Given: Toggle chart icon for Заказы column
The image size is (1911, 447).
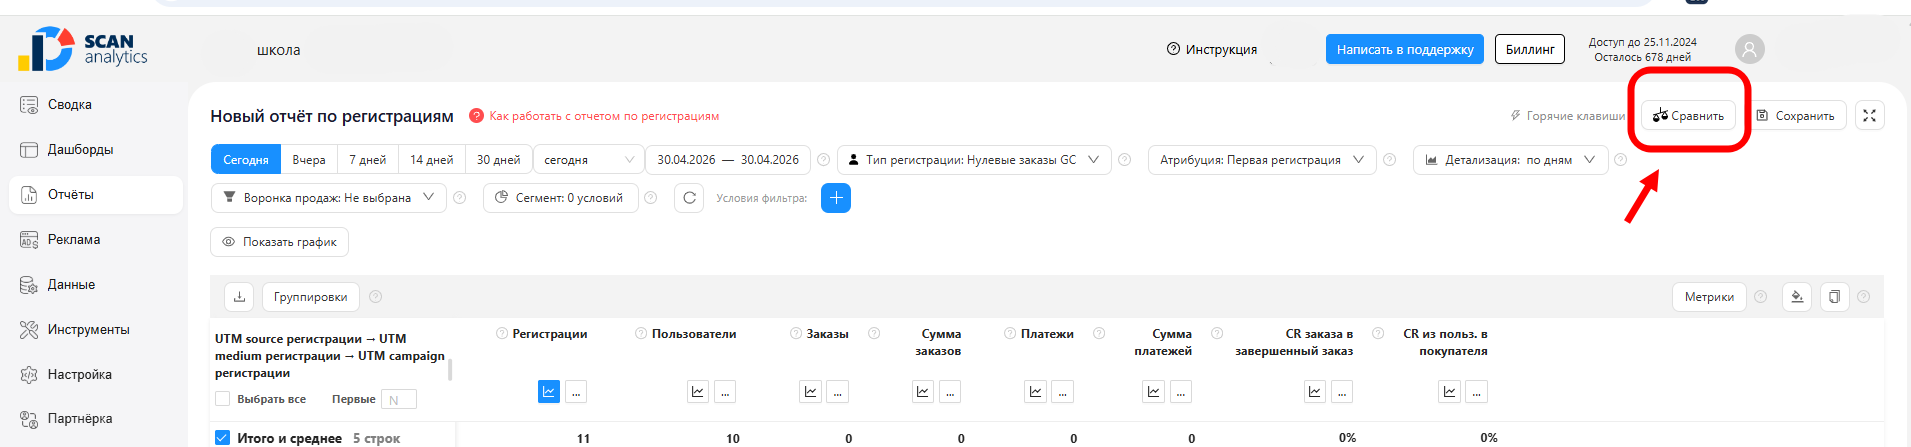Looking at the screenshot, I should [x=811, y=392].
